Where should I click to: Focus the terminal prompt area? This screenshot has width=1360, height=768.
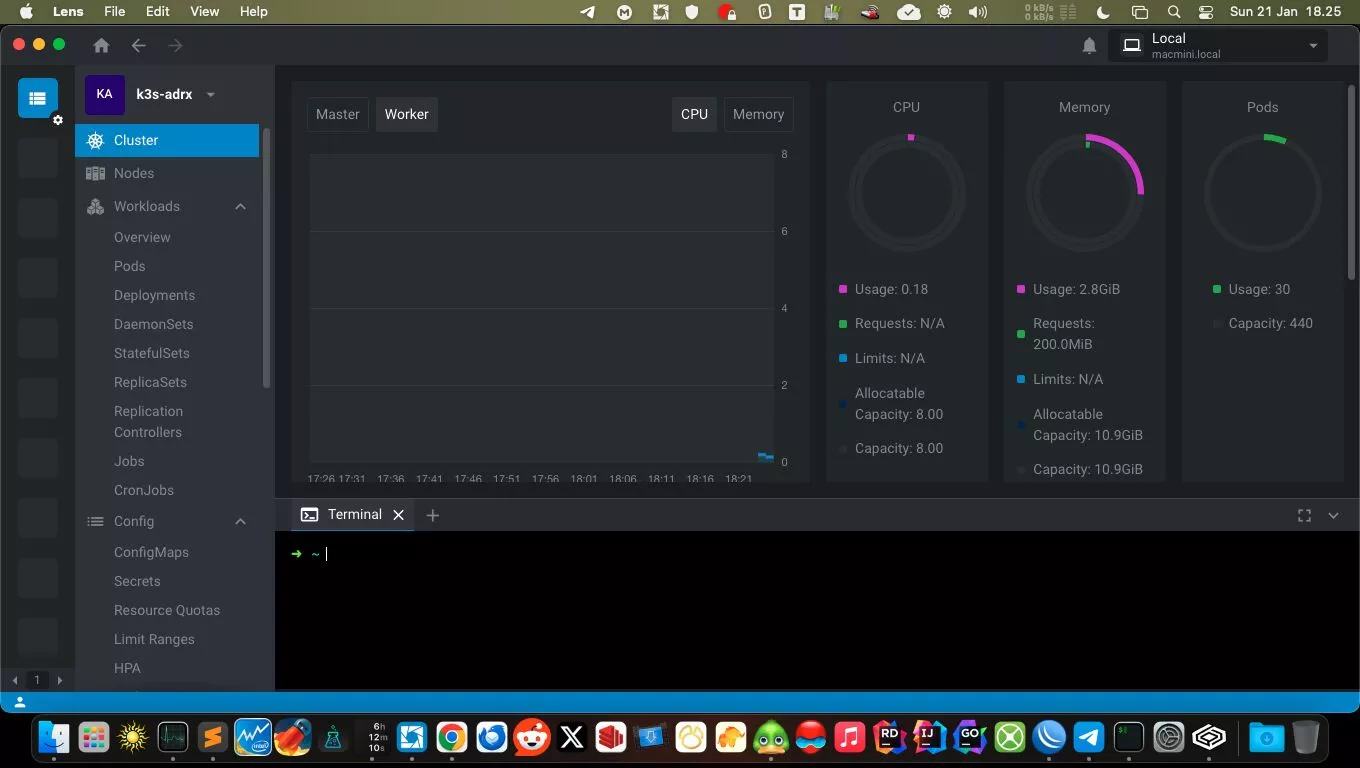tap(817, 609)
